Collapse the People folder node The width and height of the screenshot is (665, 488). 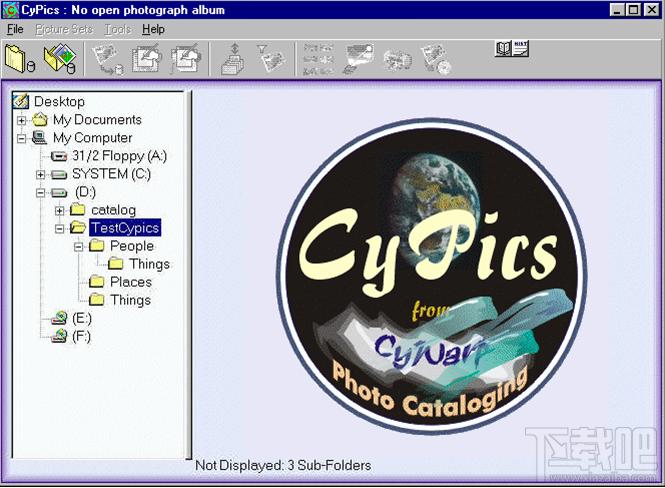(78, 246)
